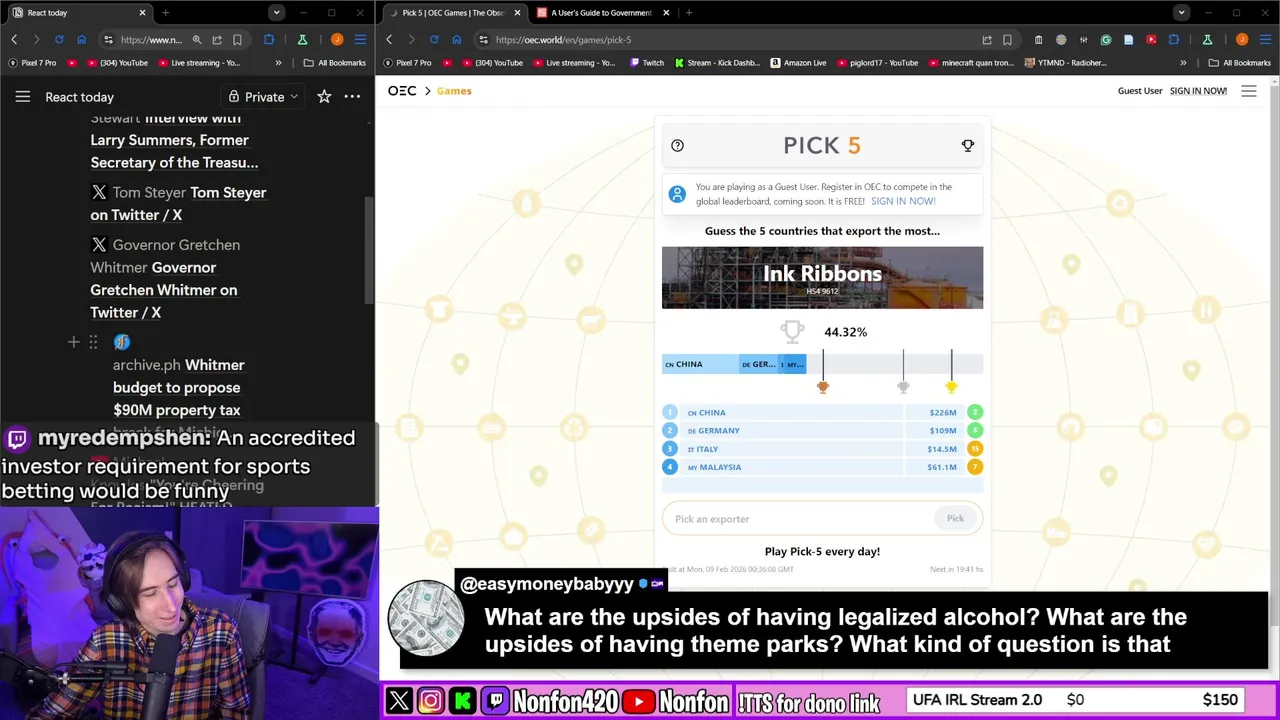Zoom icon in React today address bar
1280x720 pixels.
[x=197, y=39]
